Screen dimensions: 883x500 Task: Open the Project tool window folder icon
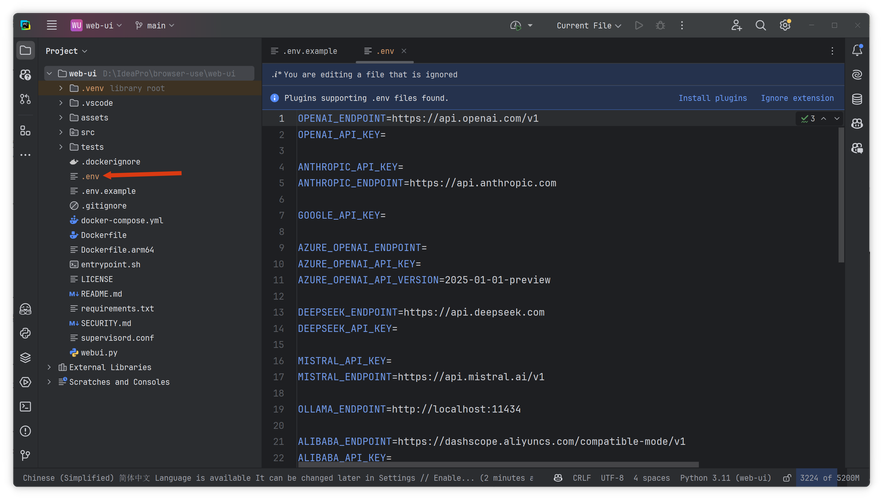coord(25,51)
